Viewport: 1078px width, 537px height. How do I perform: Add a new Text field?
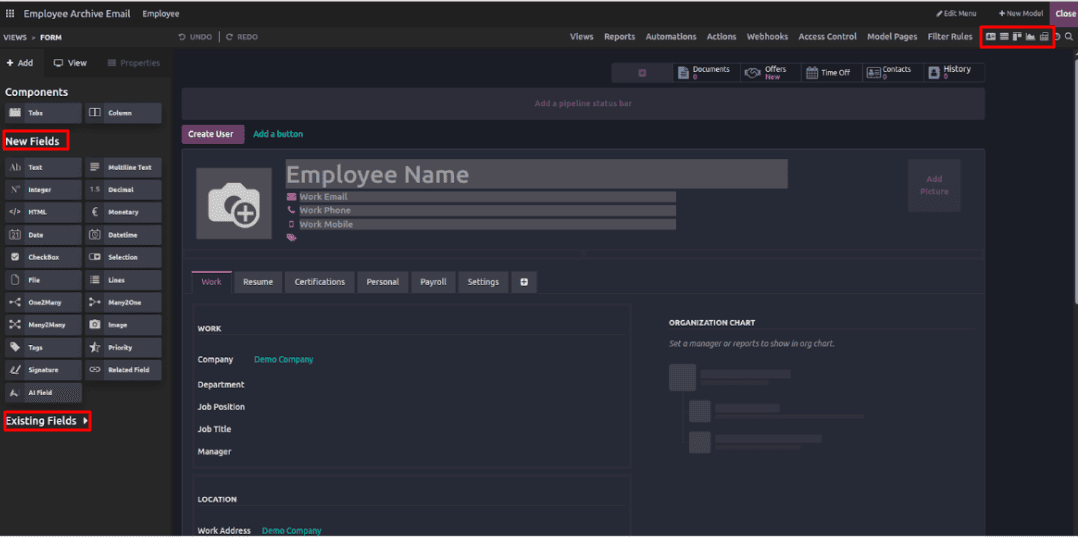tap(43, 168)
